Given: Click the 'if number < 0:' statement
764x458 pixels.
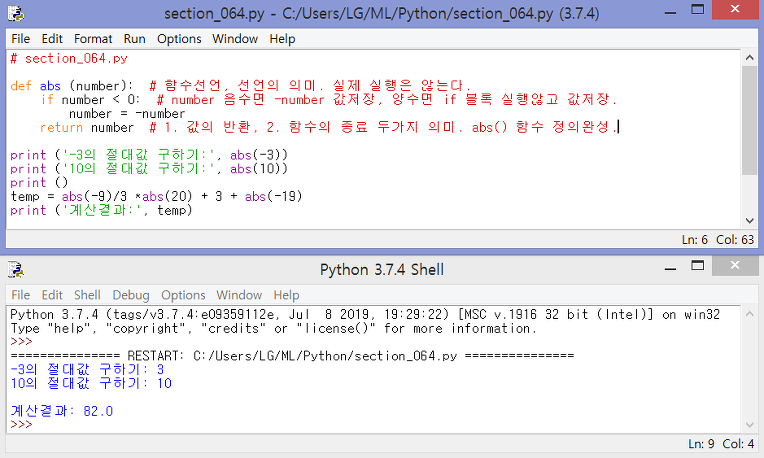Looking at the screenshot, I should 90,100.
